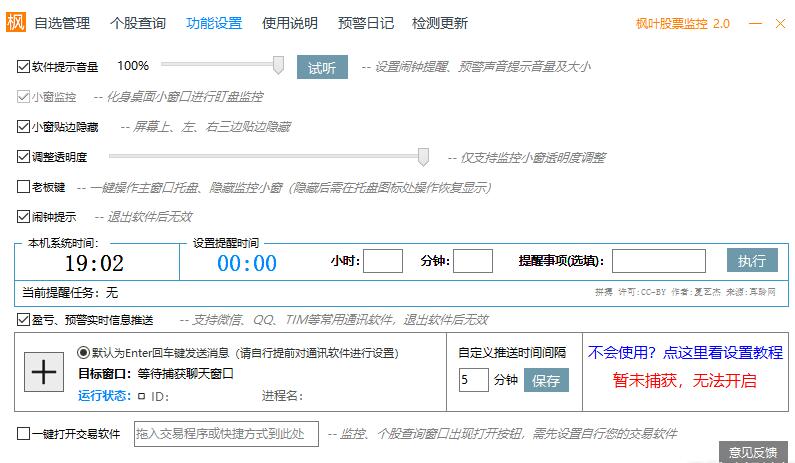Image resolution: width=795 pixels, height=463 pixels.
Task: Enable 一键打开交易软件 checkbox
Action: (x=23, y=434)
